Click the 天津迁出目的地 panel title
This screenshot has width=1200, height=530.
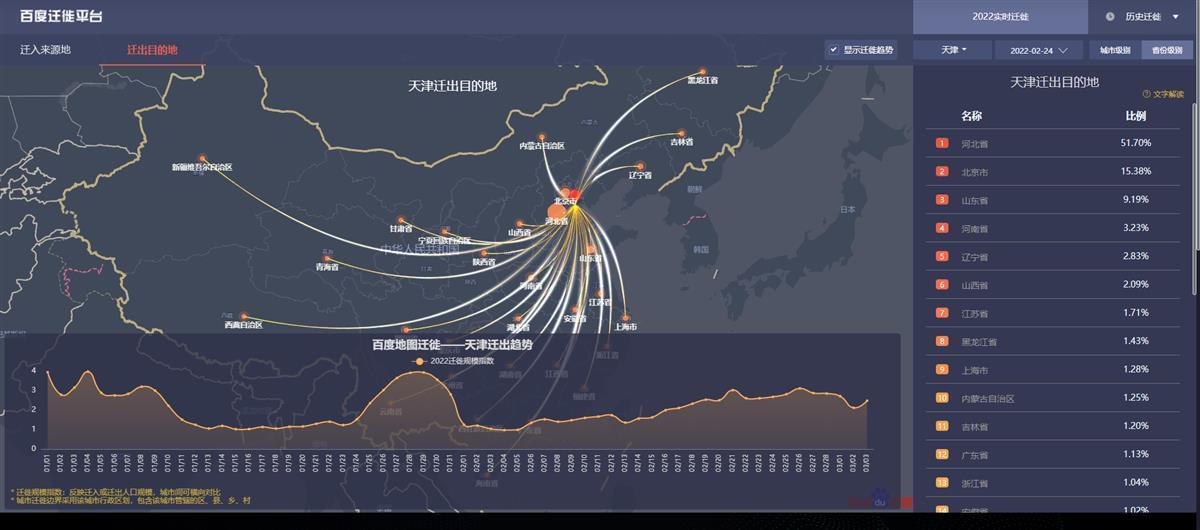click(x=1054, y=82)
